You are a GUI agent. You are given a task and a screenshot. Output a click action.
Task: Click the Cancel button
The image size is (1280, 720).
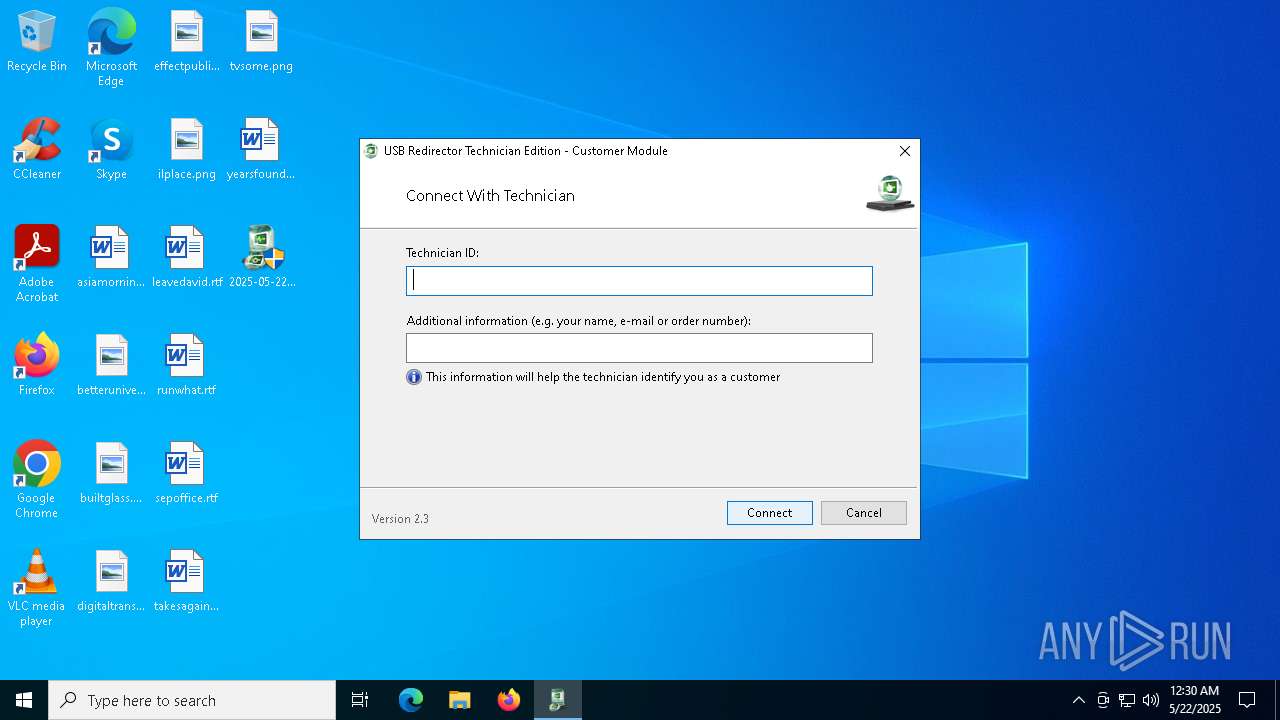click(x=864, y=513)
